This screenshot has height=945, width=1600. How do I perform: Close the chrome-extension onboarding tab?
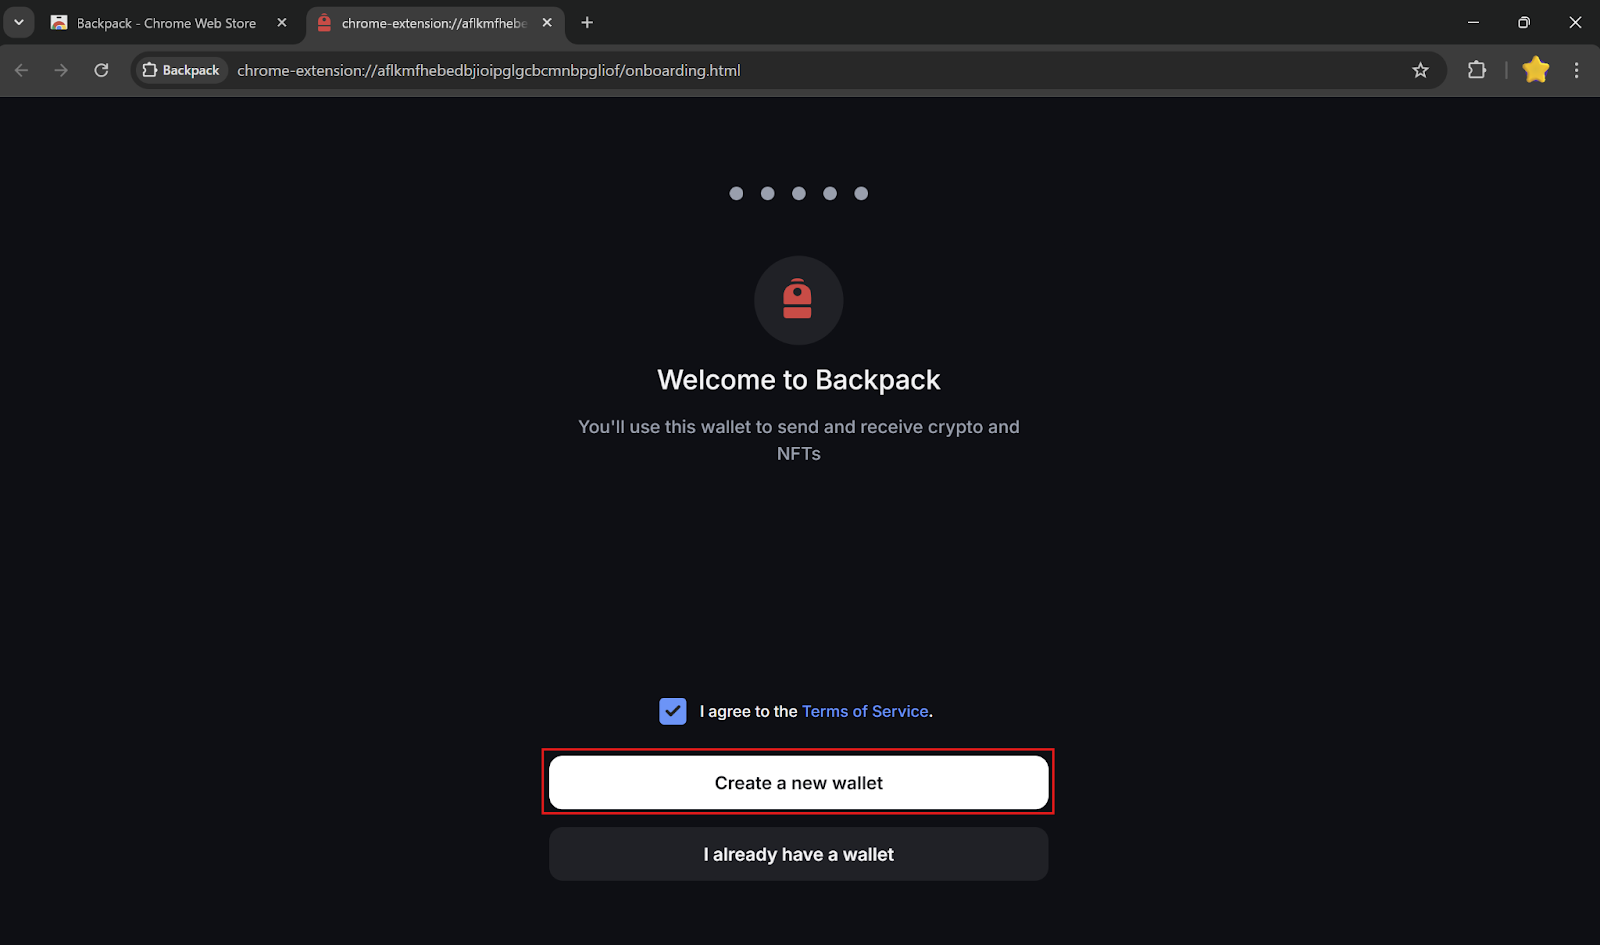coord(547,23)
